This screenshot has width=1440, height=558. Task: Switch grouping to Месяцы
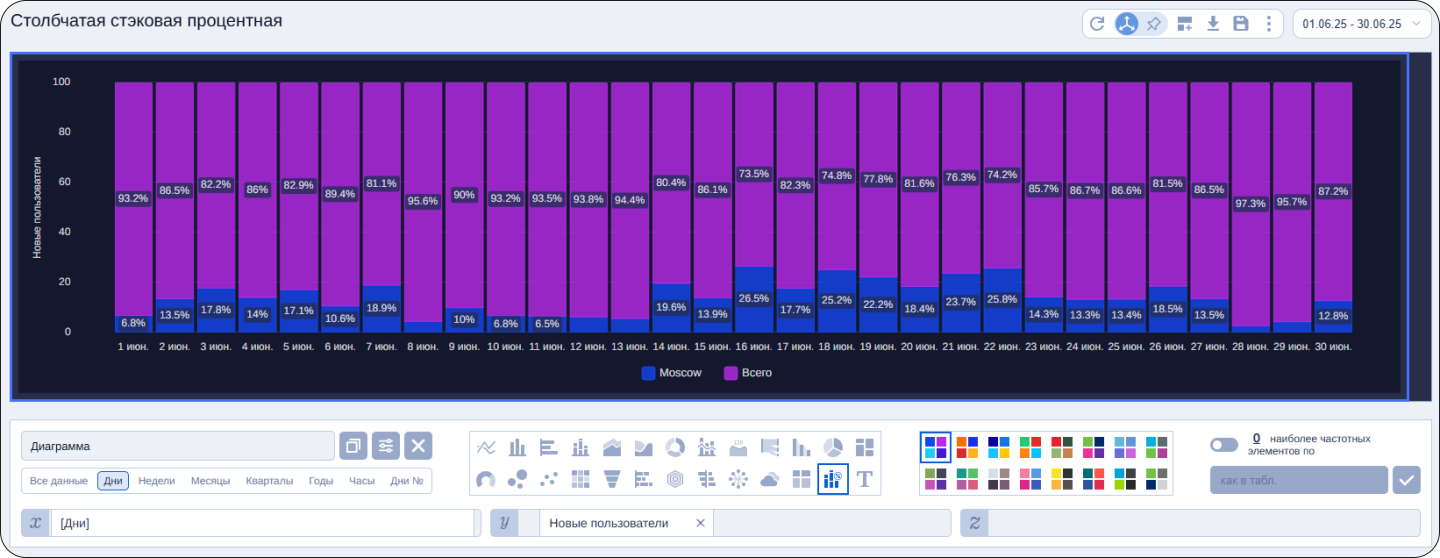211,481
